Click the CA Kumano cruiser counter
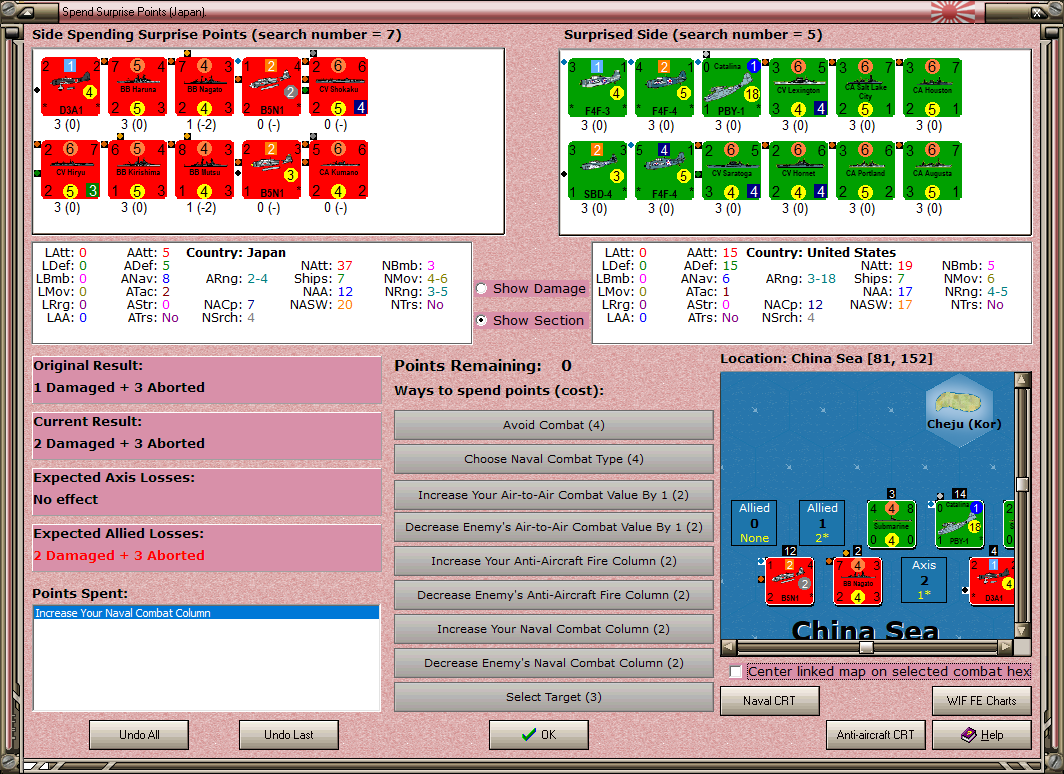Viewport: 1064px width, 774px height. tap(339, 170)
